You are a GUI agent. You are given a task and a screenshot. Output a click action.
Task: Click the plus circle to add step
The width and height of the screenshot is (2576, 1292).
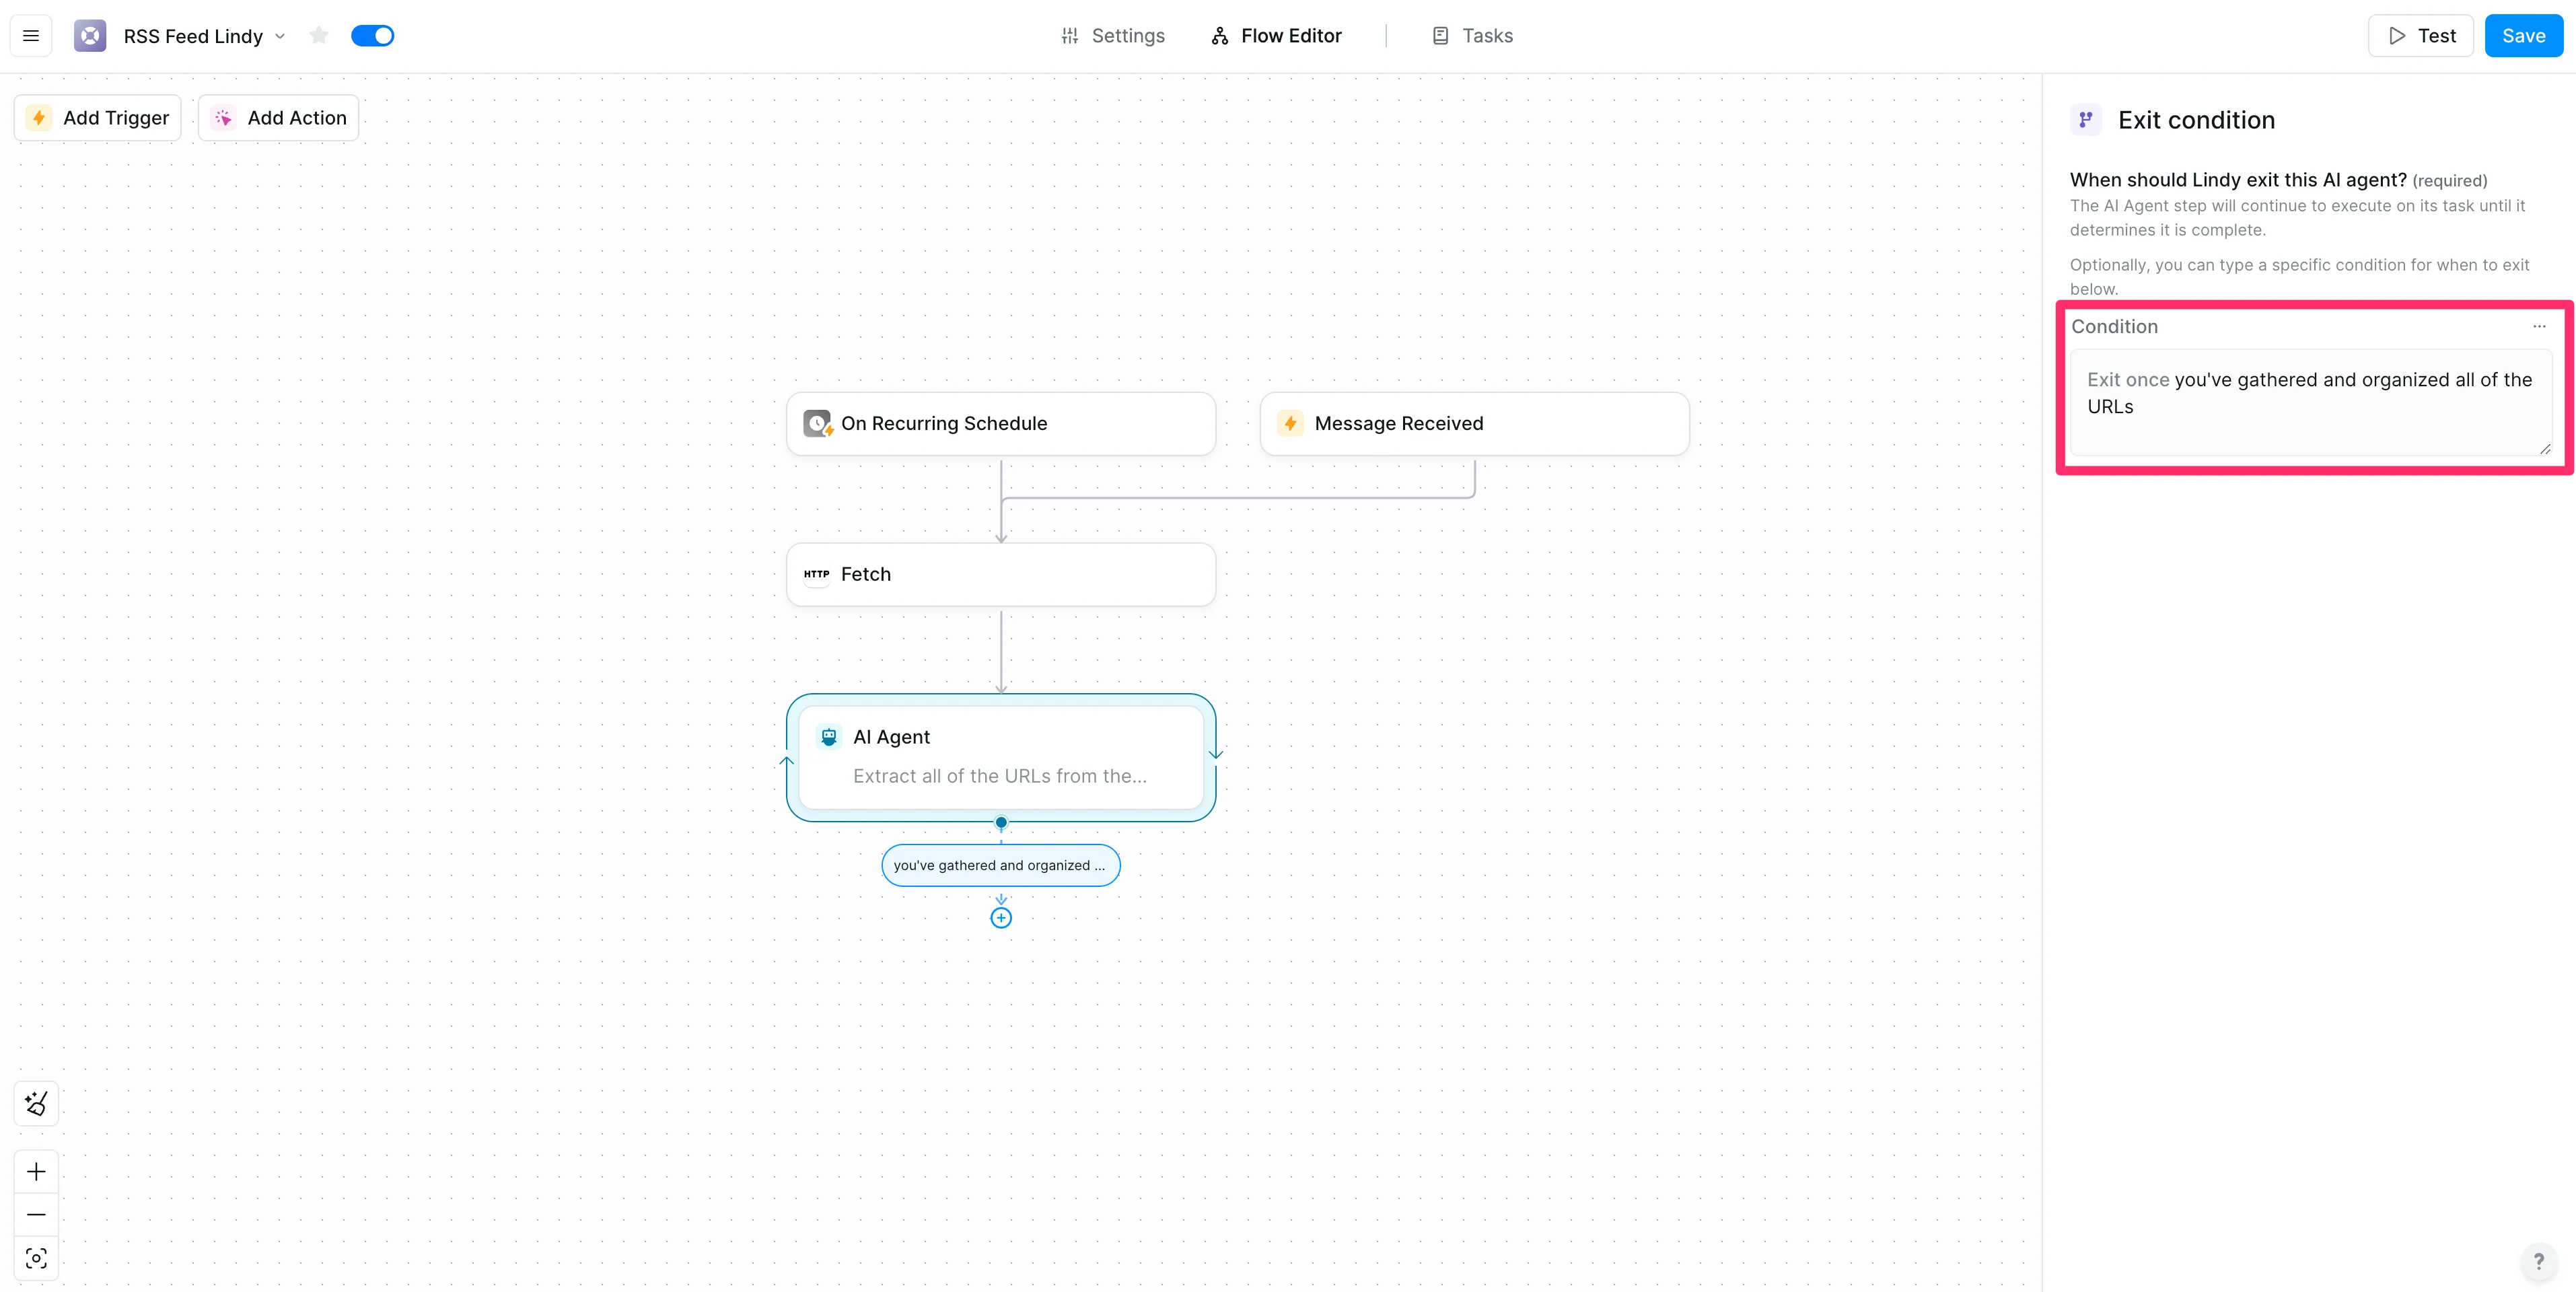(1000, 918)
